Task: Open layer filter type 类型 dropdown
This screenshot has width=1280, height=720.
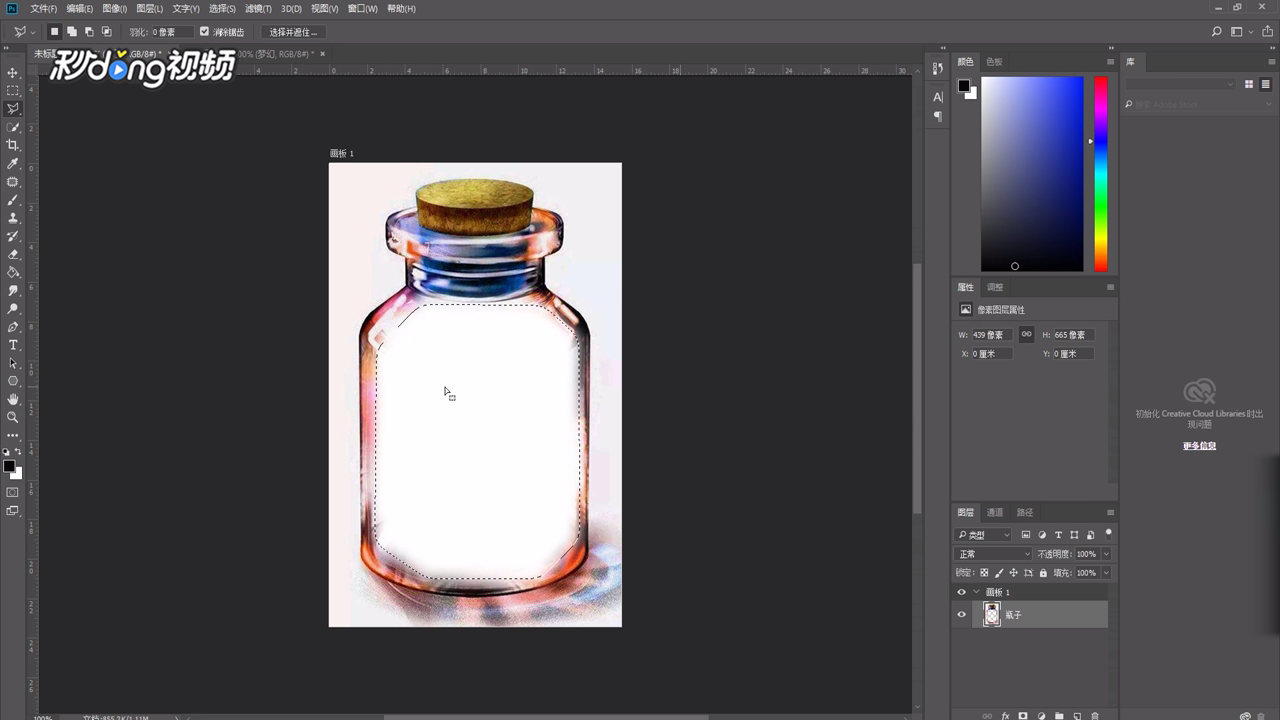Action: click(x=984, y=535)
